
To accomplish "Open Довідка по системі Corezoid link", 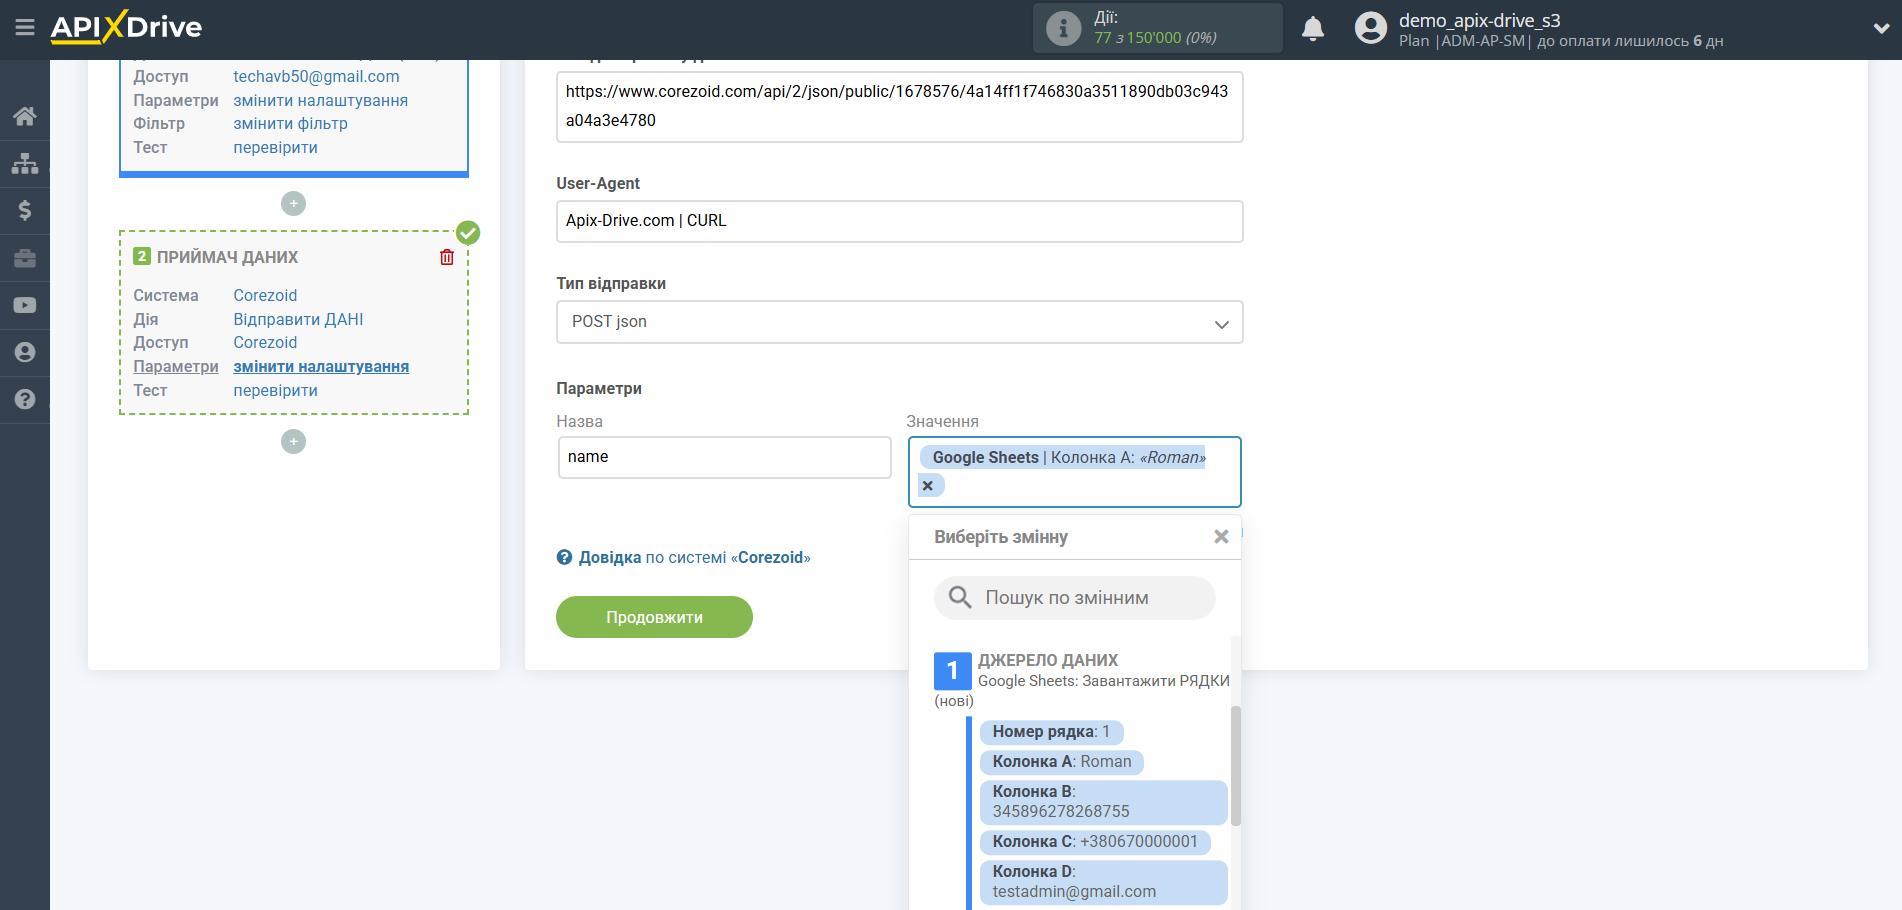I will pyautogui.click(x=694, y=557).
